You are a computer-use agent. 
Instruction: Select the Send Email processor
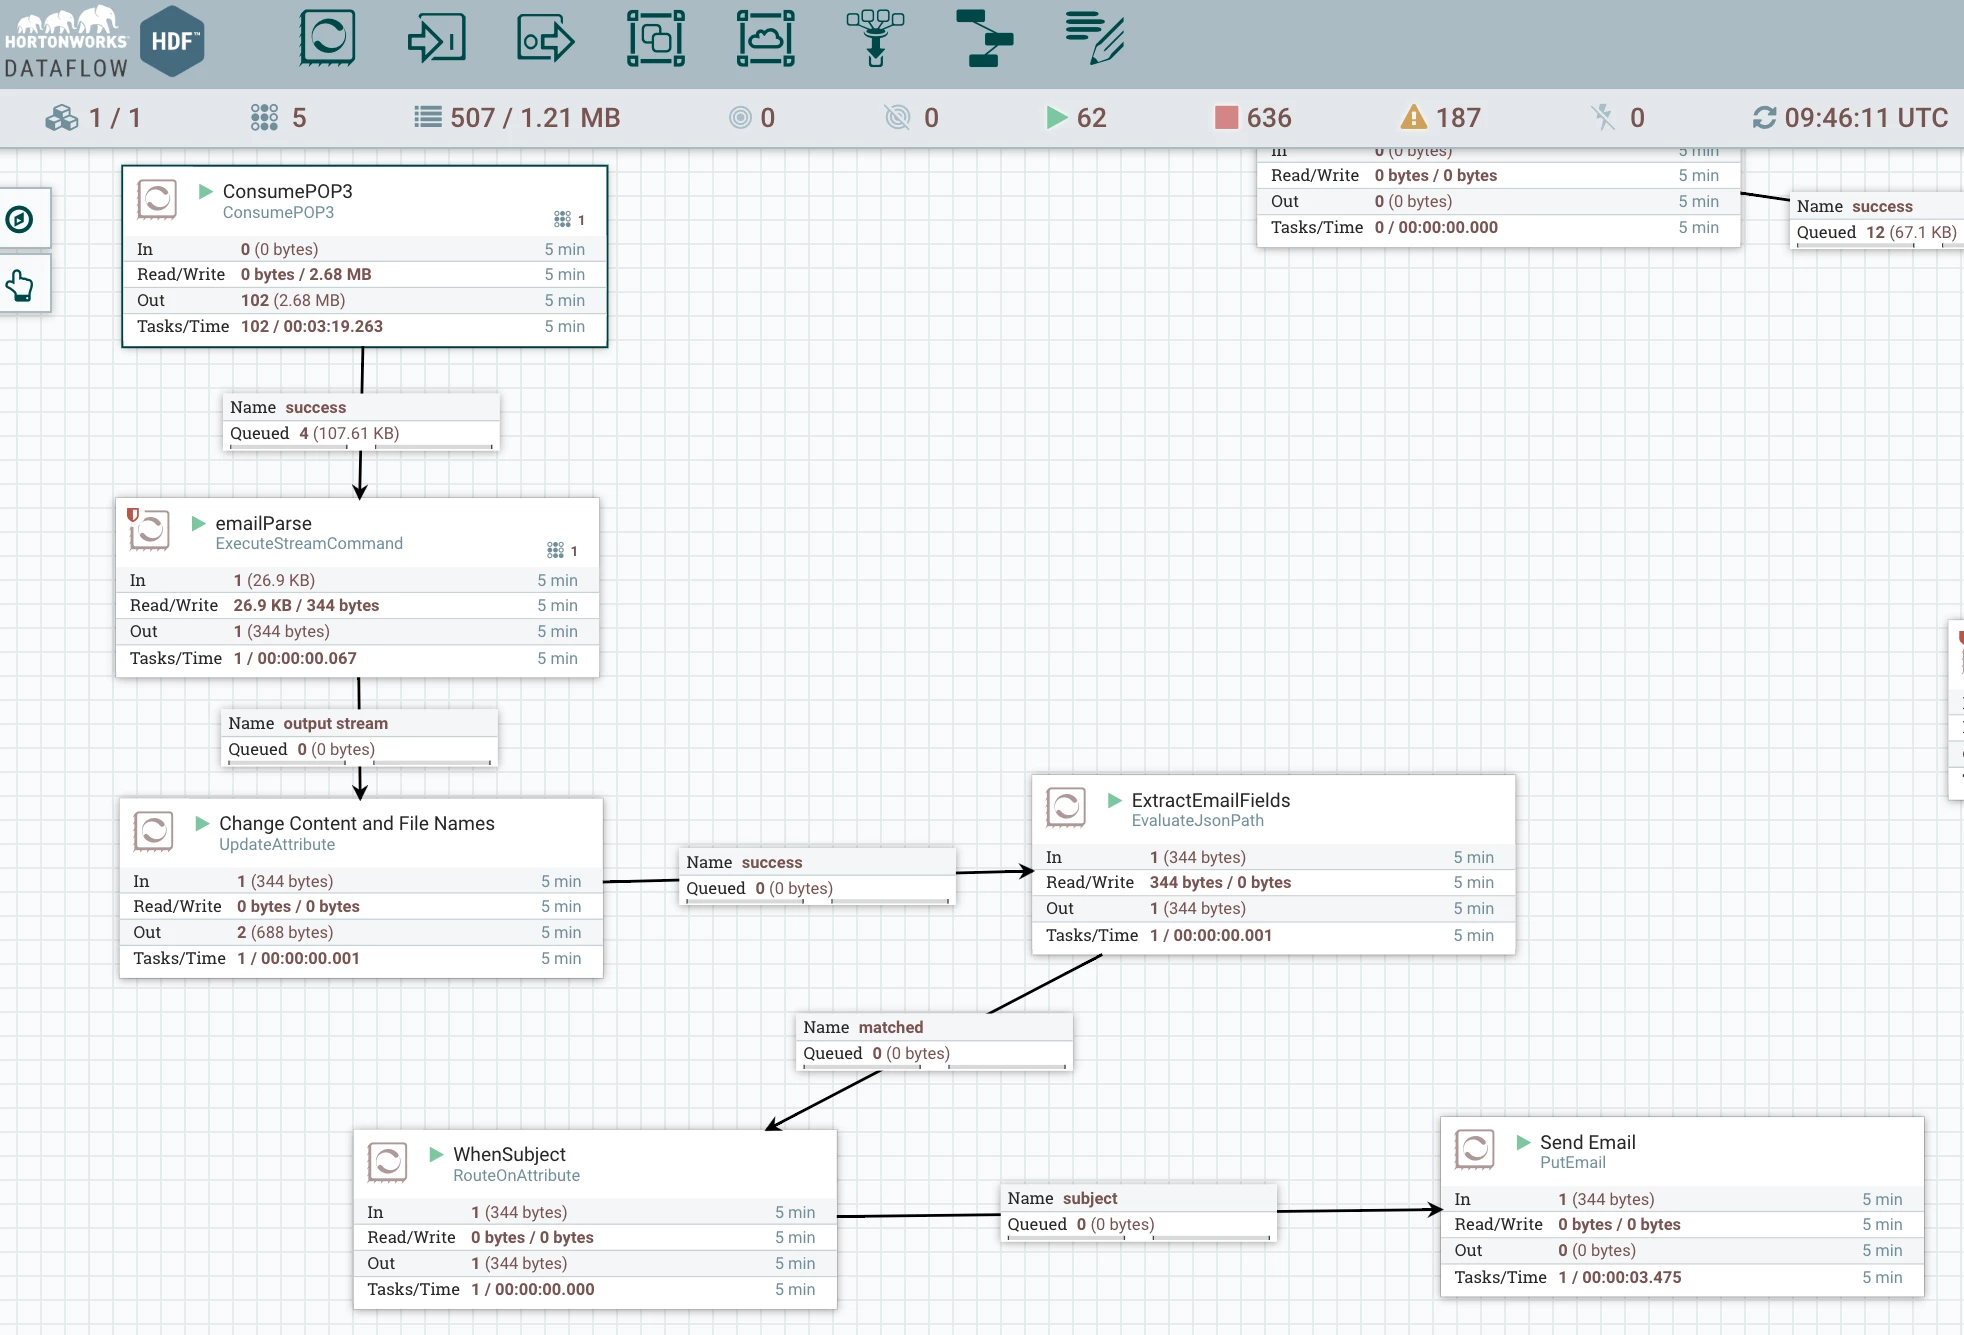[x=1682, y=1207]
